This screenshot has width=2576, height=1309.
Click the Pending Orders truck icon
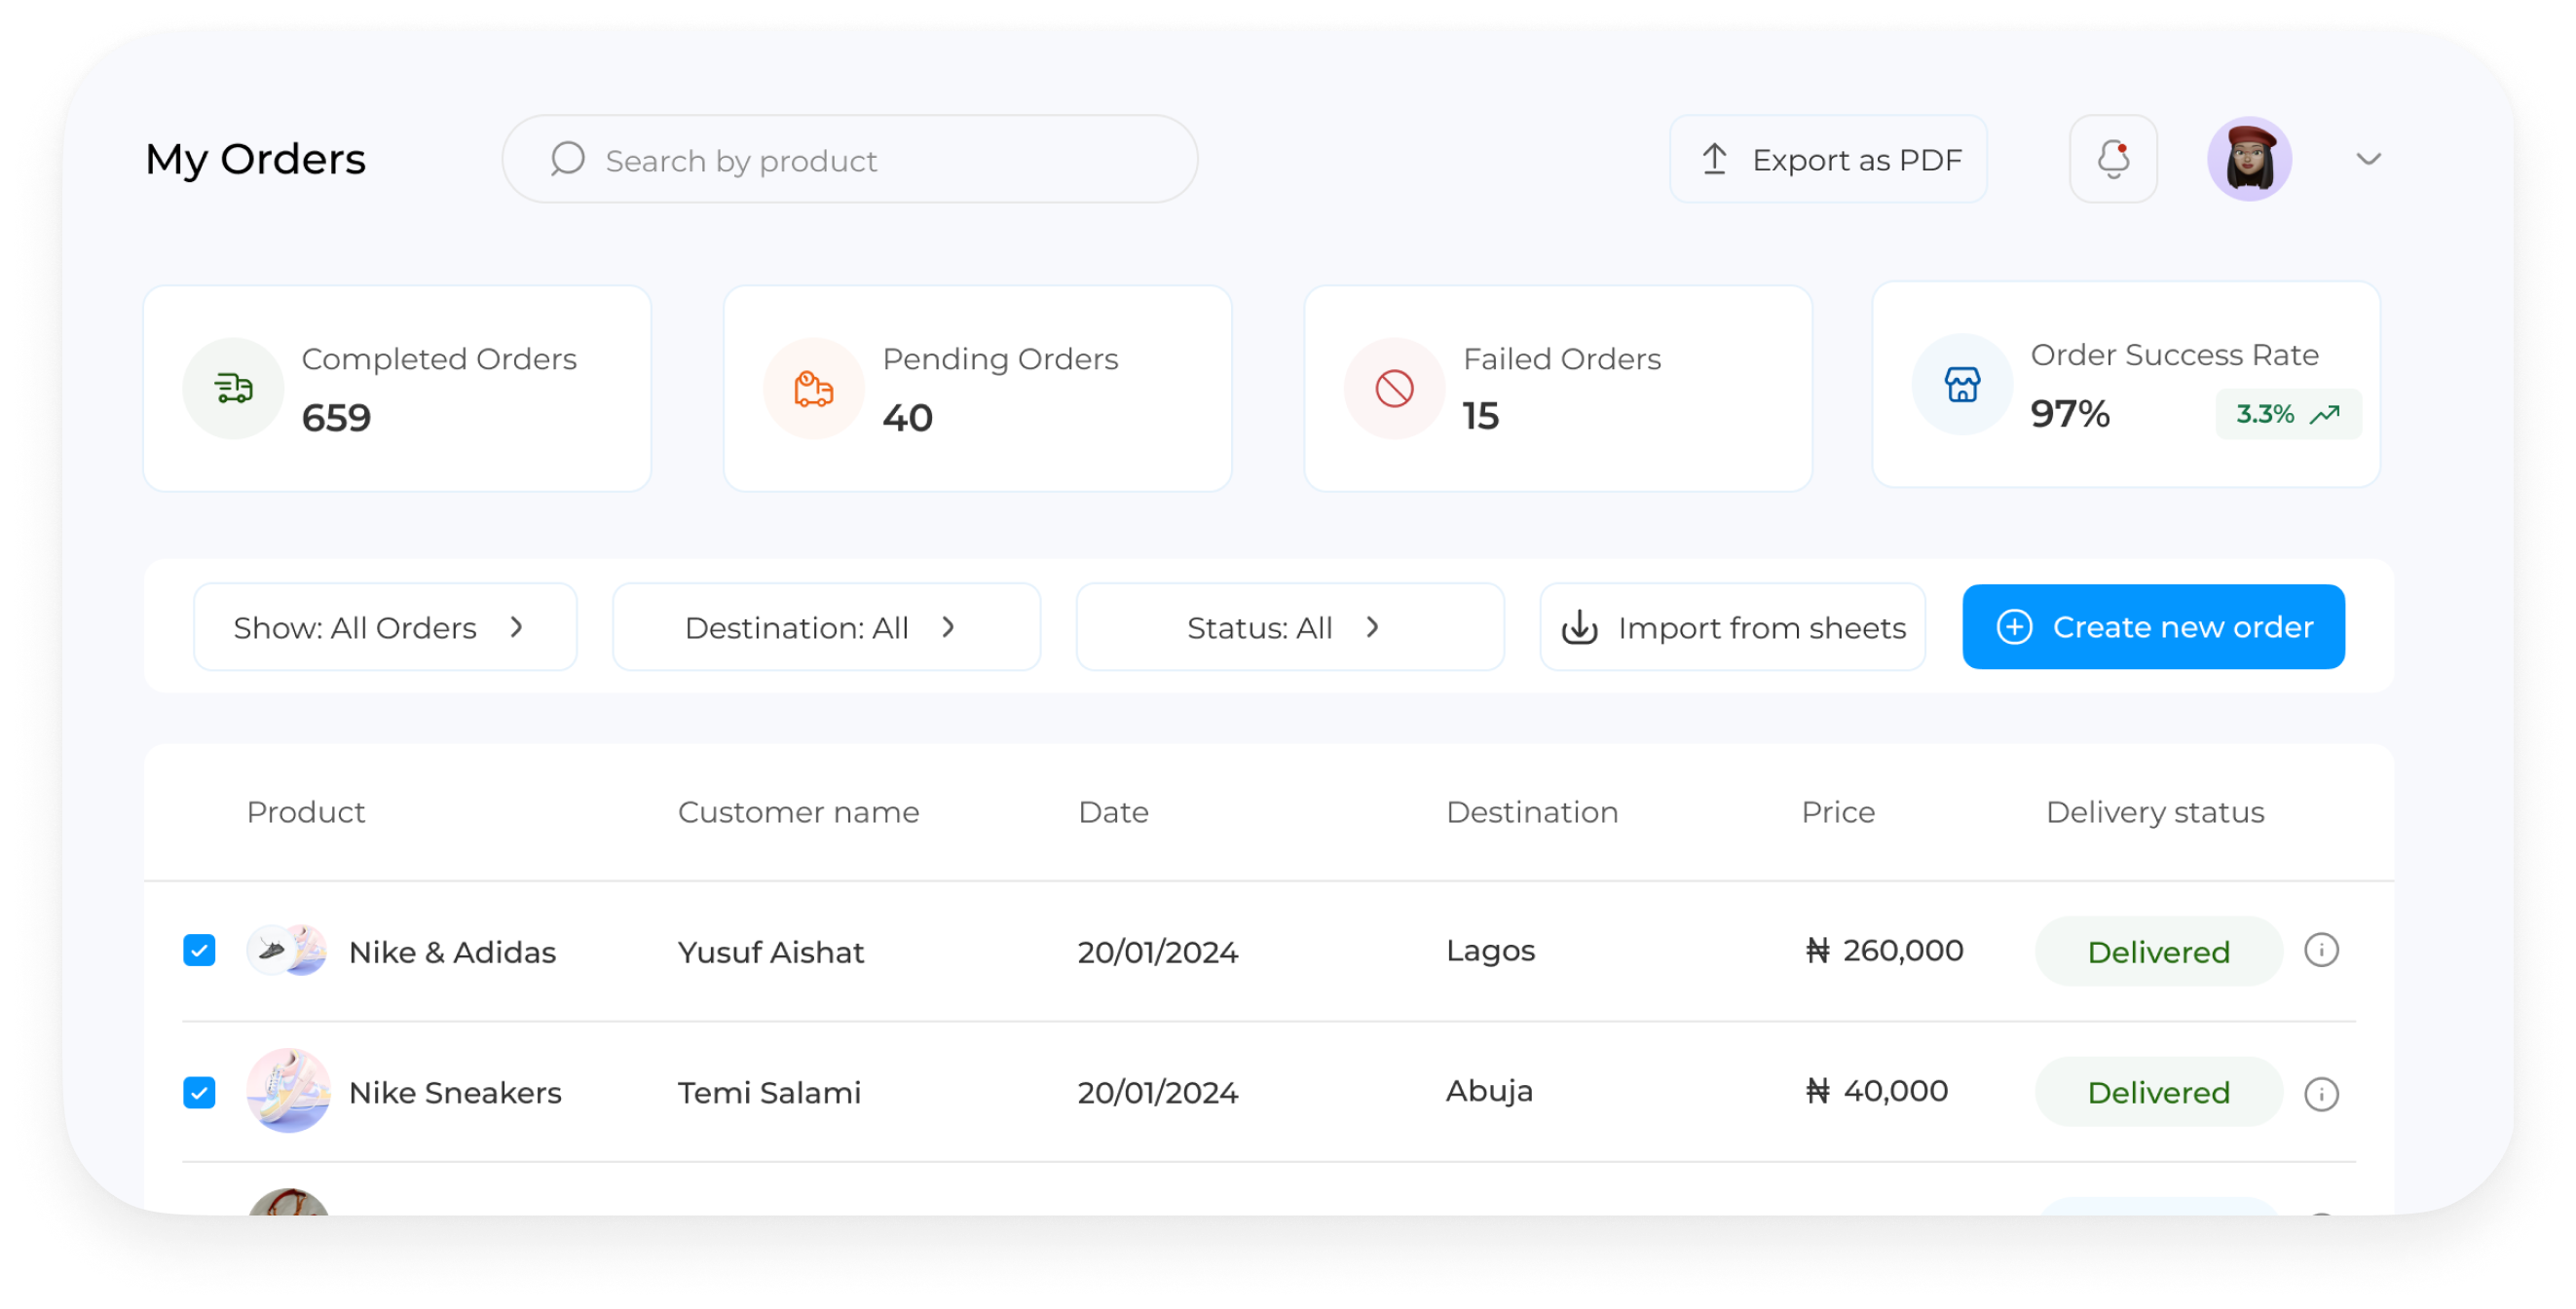(813, 388)
